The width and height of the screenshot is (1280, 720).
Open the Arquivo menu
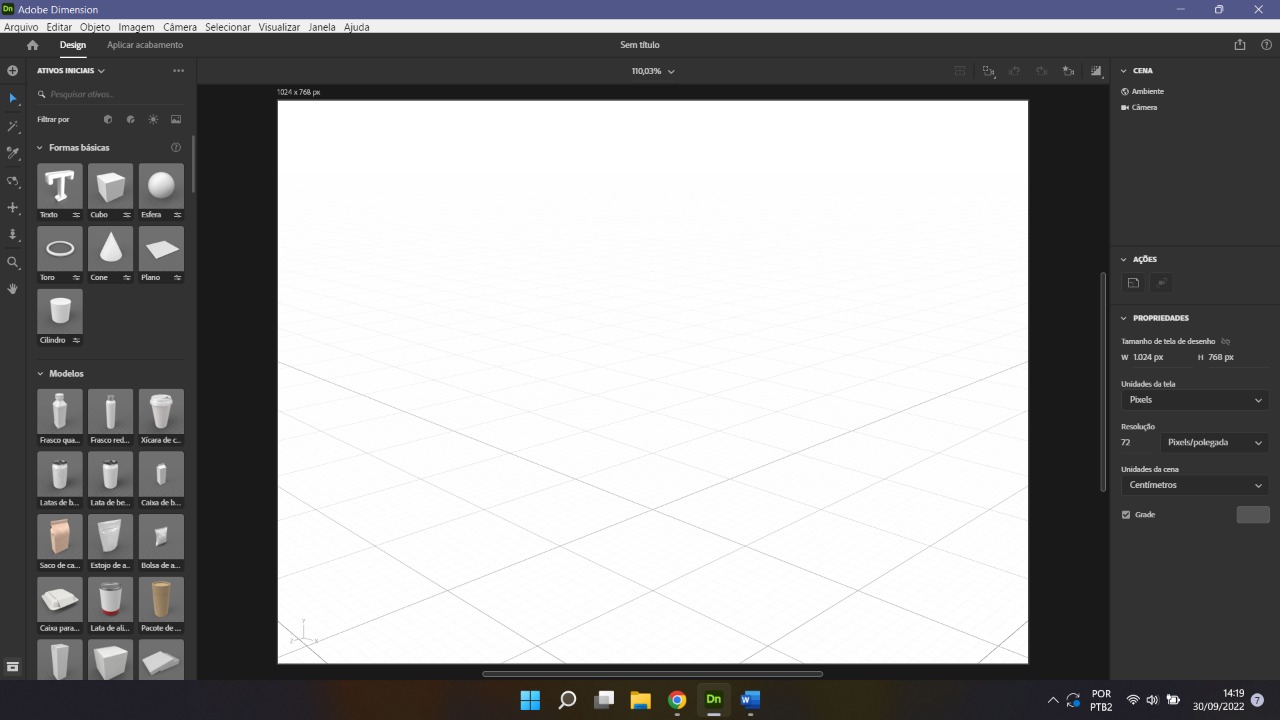coord(21,27)
